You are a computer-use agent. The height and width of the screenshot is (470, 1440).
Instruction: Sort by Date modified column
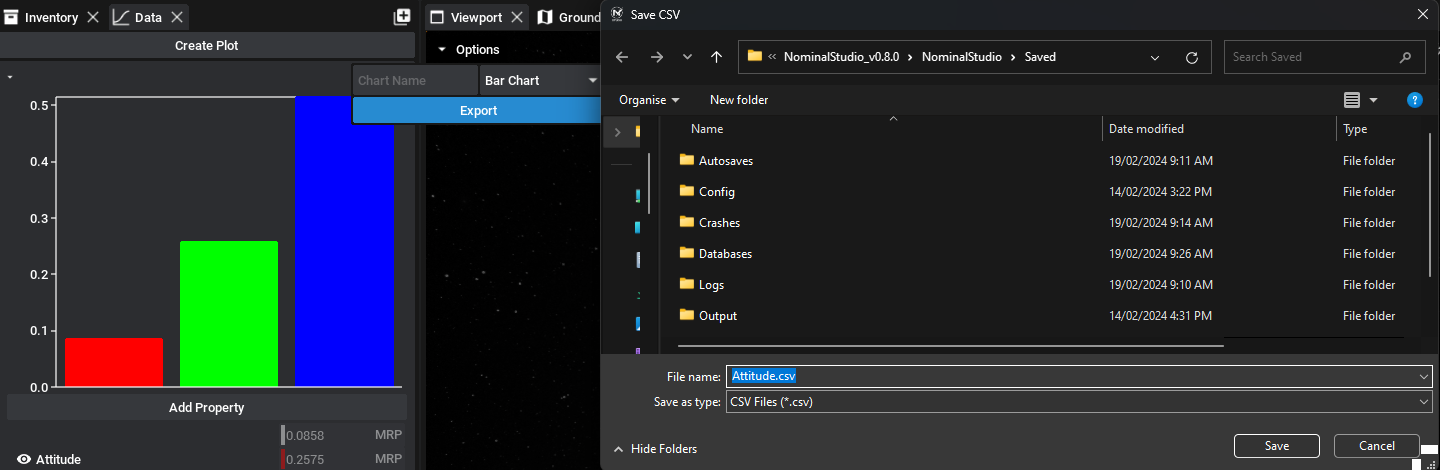1146,129
